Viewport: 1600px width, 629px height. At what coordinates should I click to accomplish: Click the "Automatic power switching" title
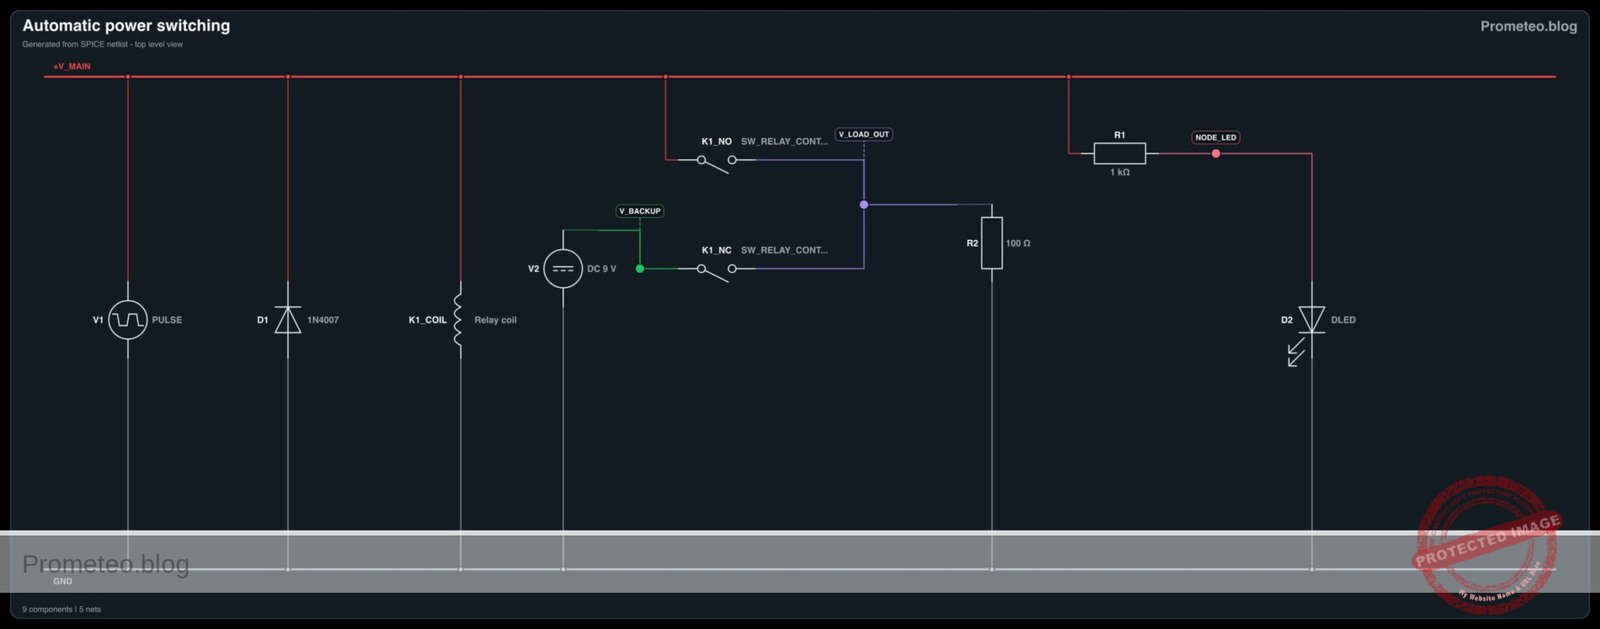[x=126, y=26]
